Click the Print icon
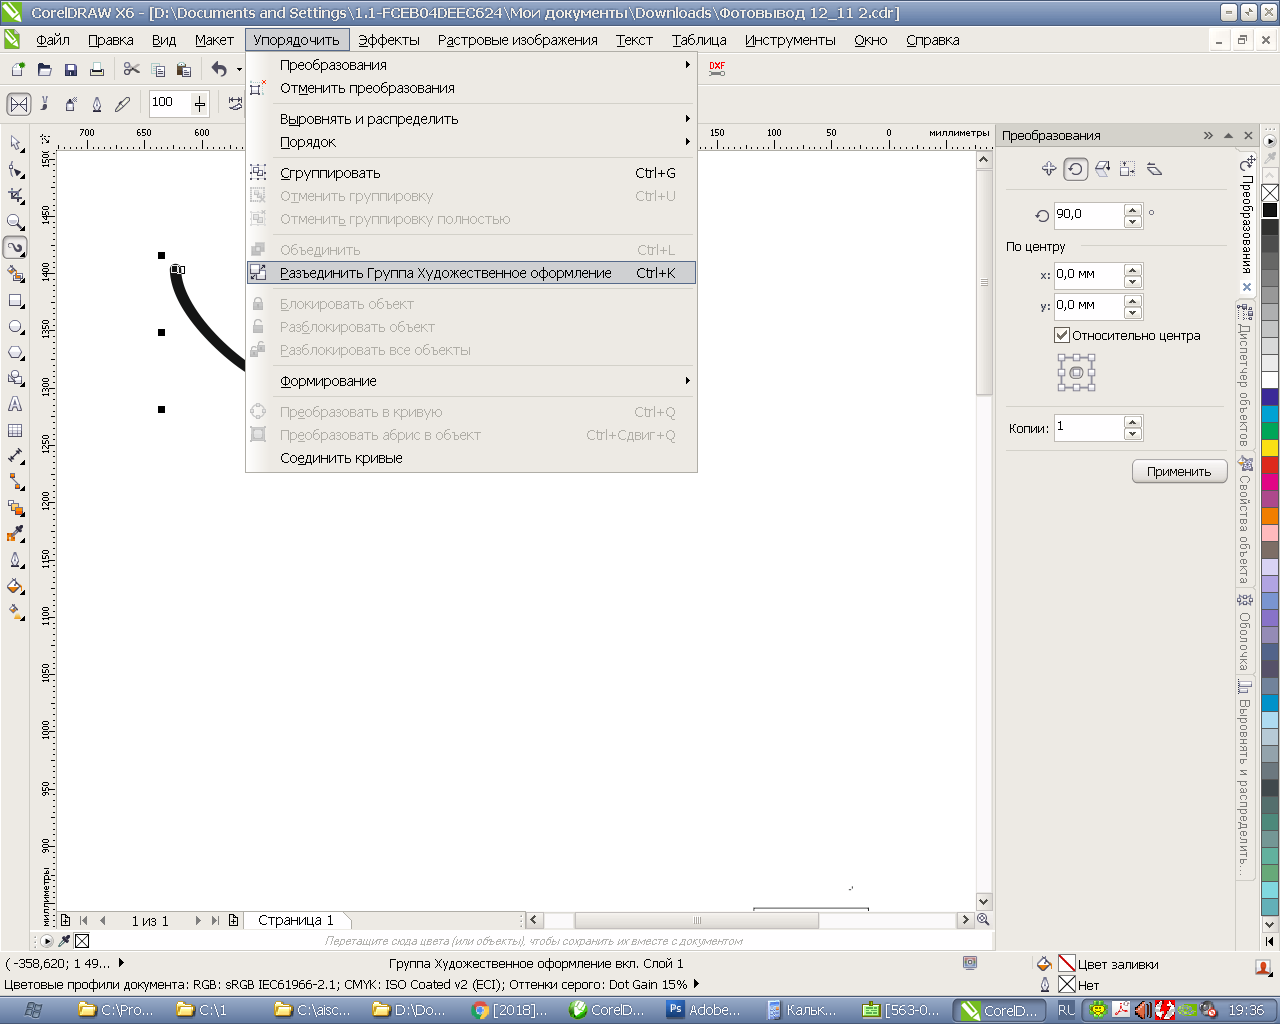1280x1024 pixels. (x=96, y=69)
